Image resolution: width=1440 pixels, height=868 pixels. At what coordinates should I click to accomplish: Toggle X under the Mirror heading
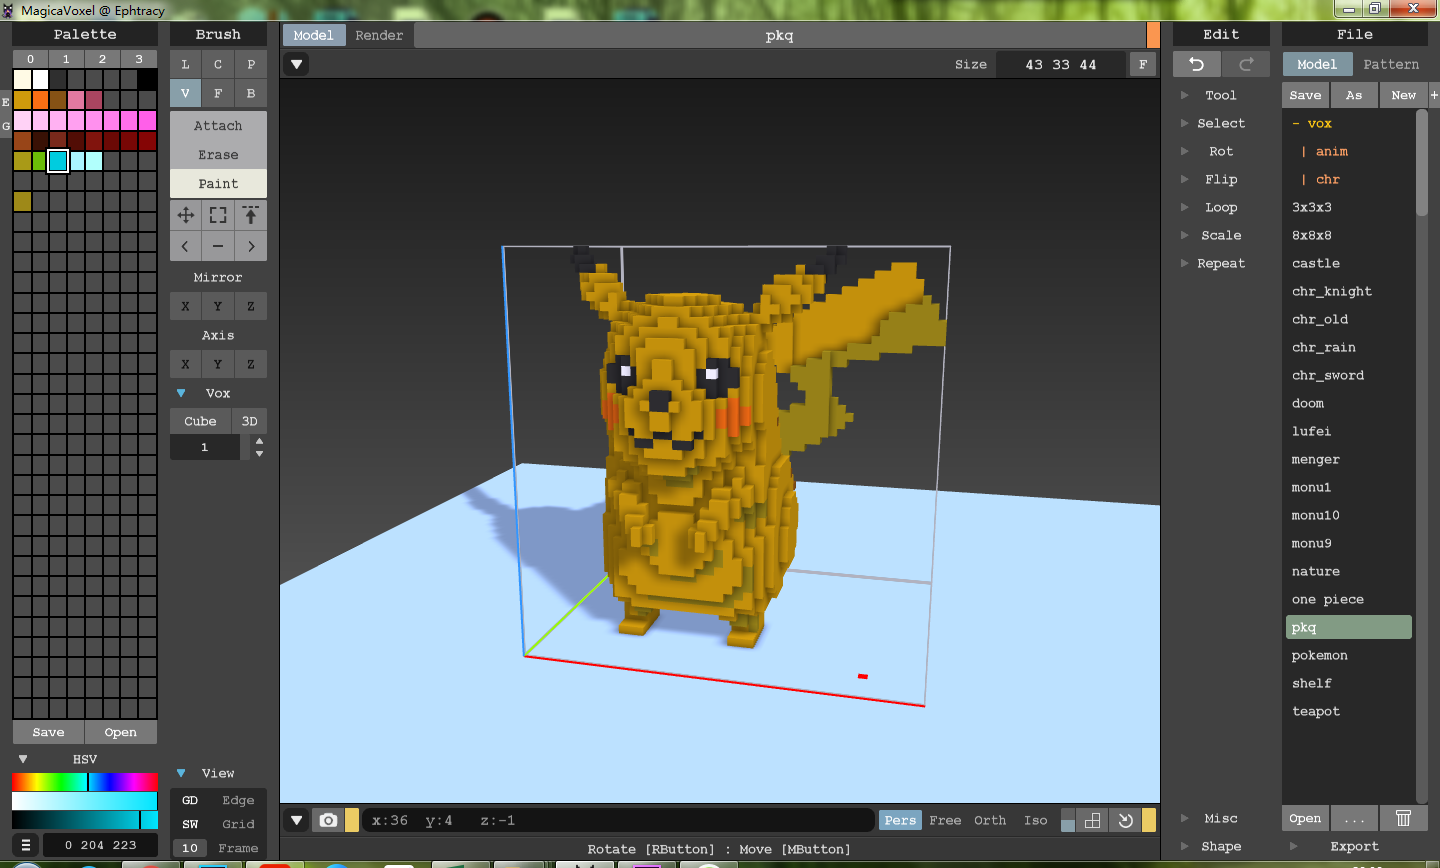pos(185,306)
